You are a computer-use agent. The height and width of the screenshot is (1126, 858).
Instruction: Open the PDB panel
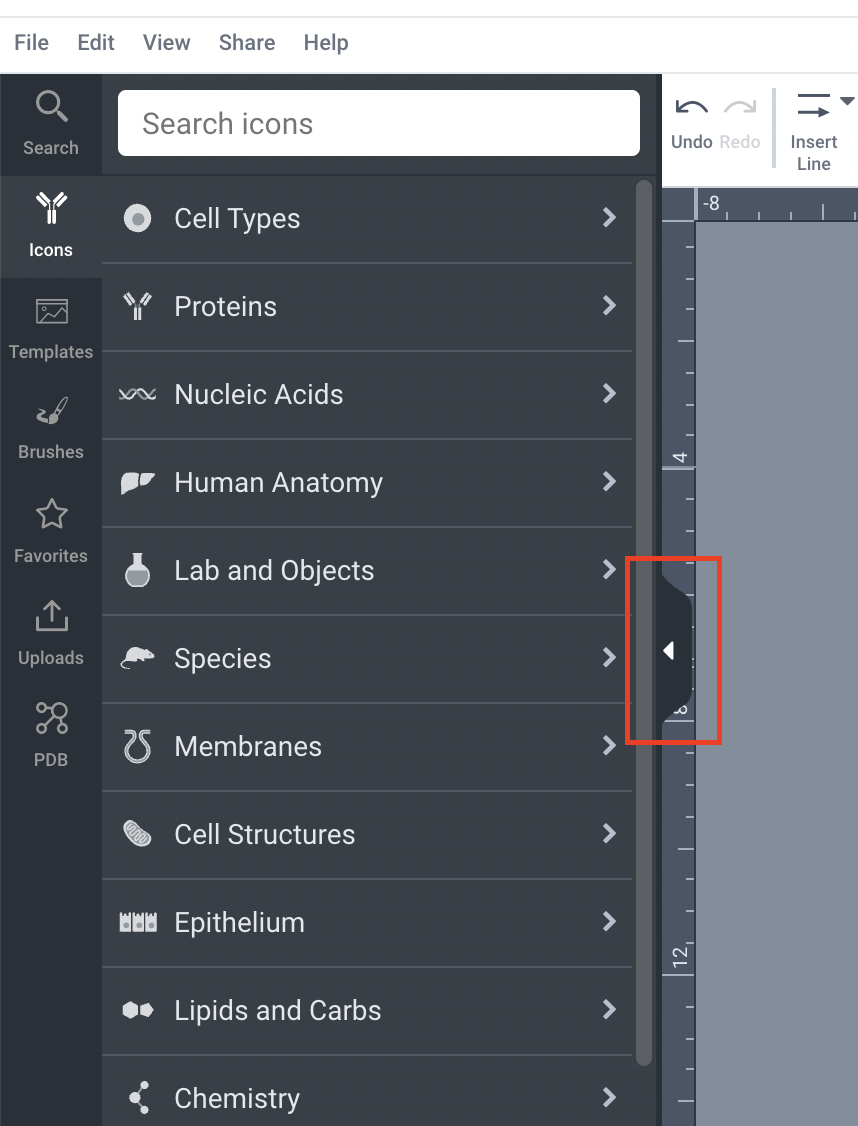pos(50,732)
